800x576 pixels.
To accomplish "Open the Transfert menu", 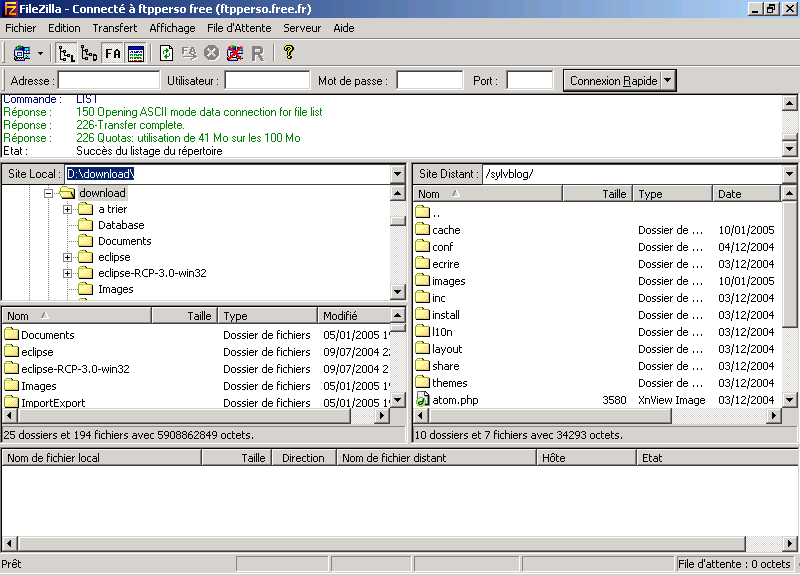I will [115, 28].
